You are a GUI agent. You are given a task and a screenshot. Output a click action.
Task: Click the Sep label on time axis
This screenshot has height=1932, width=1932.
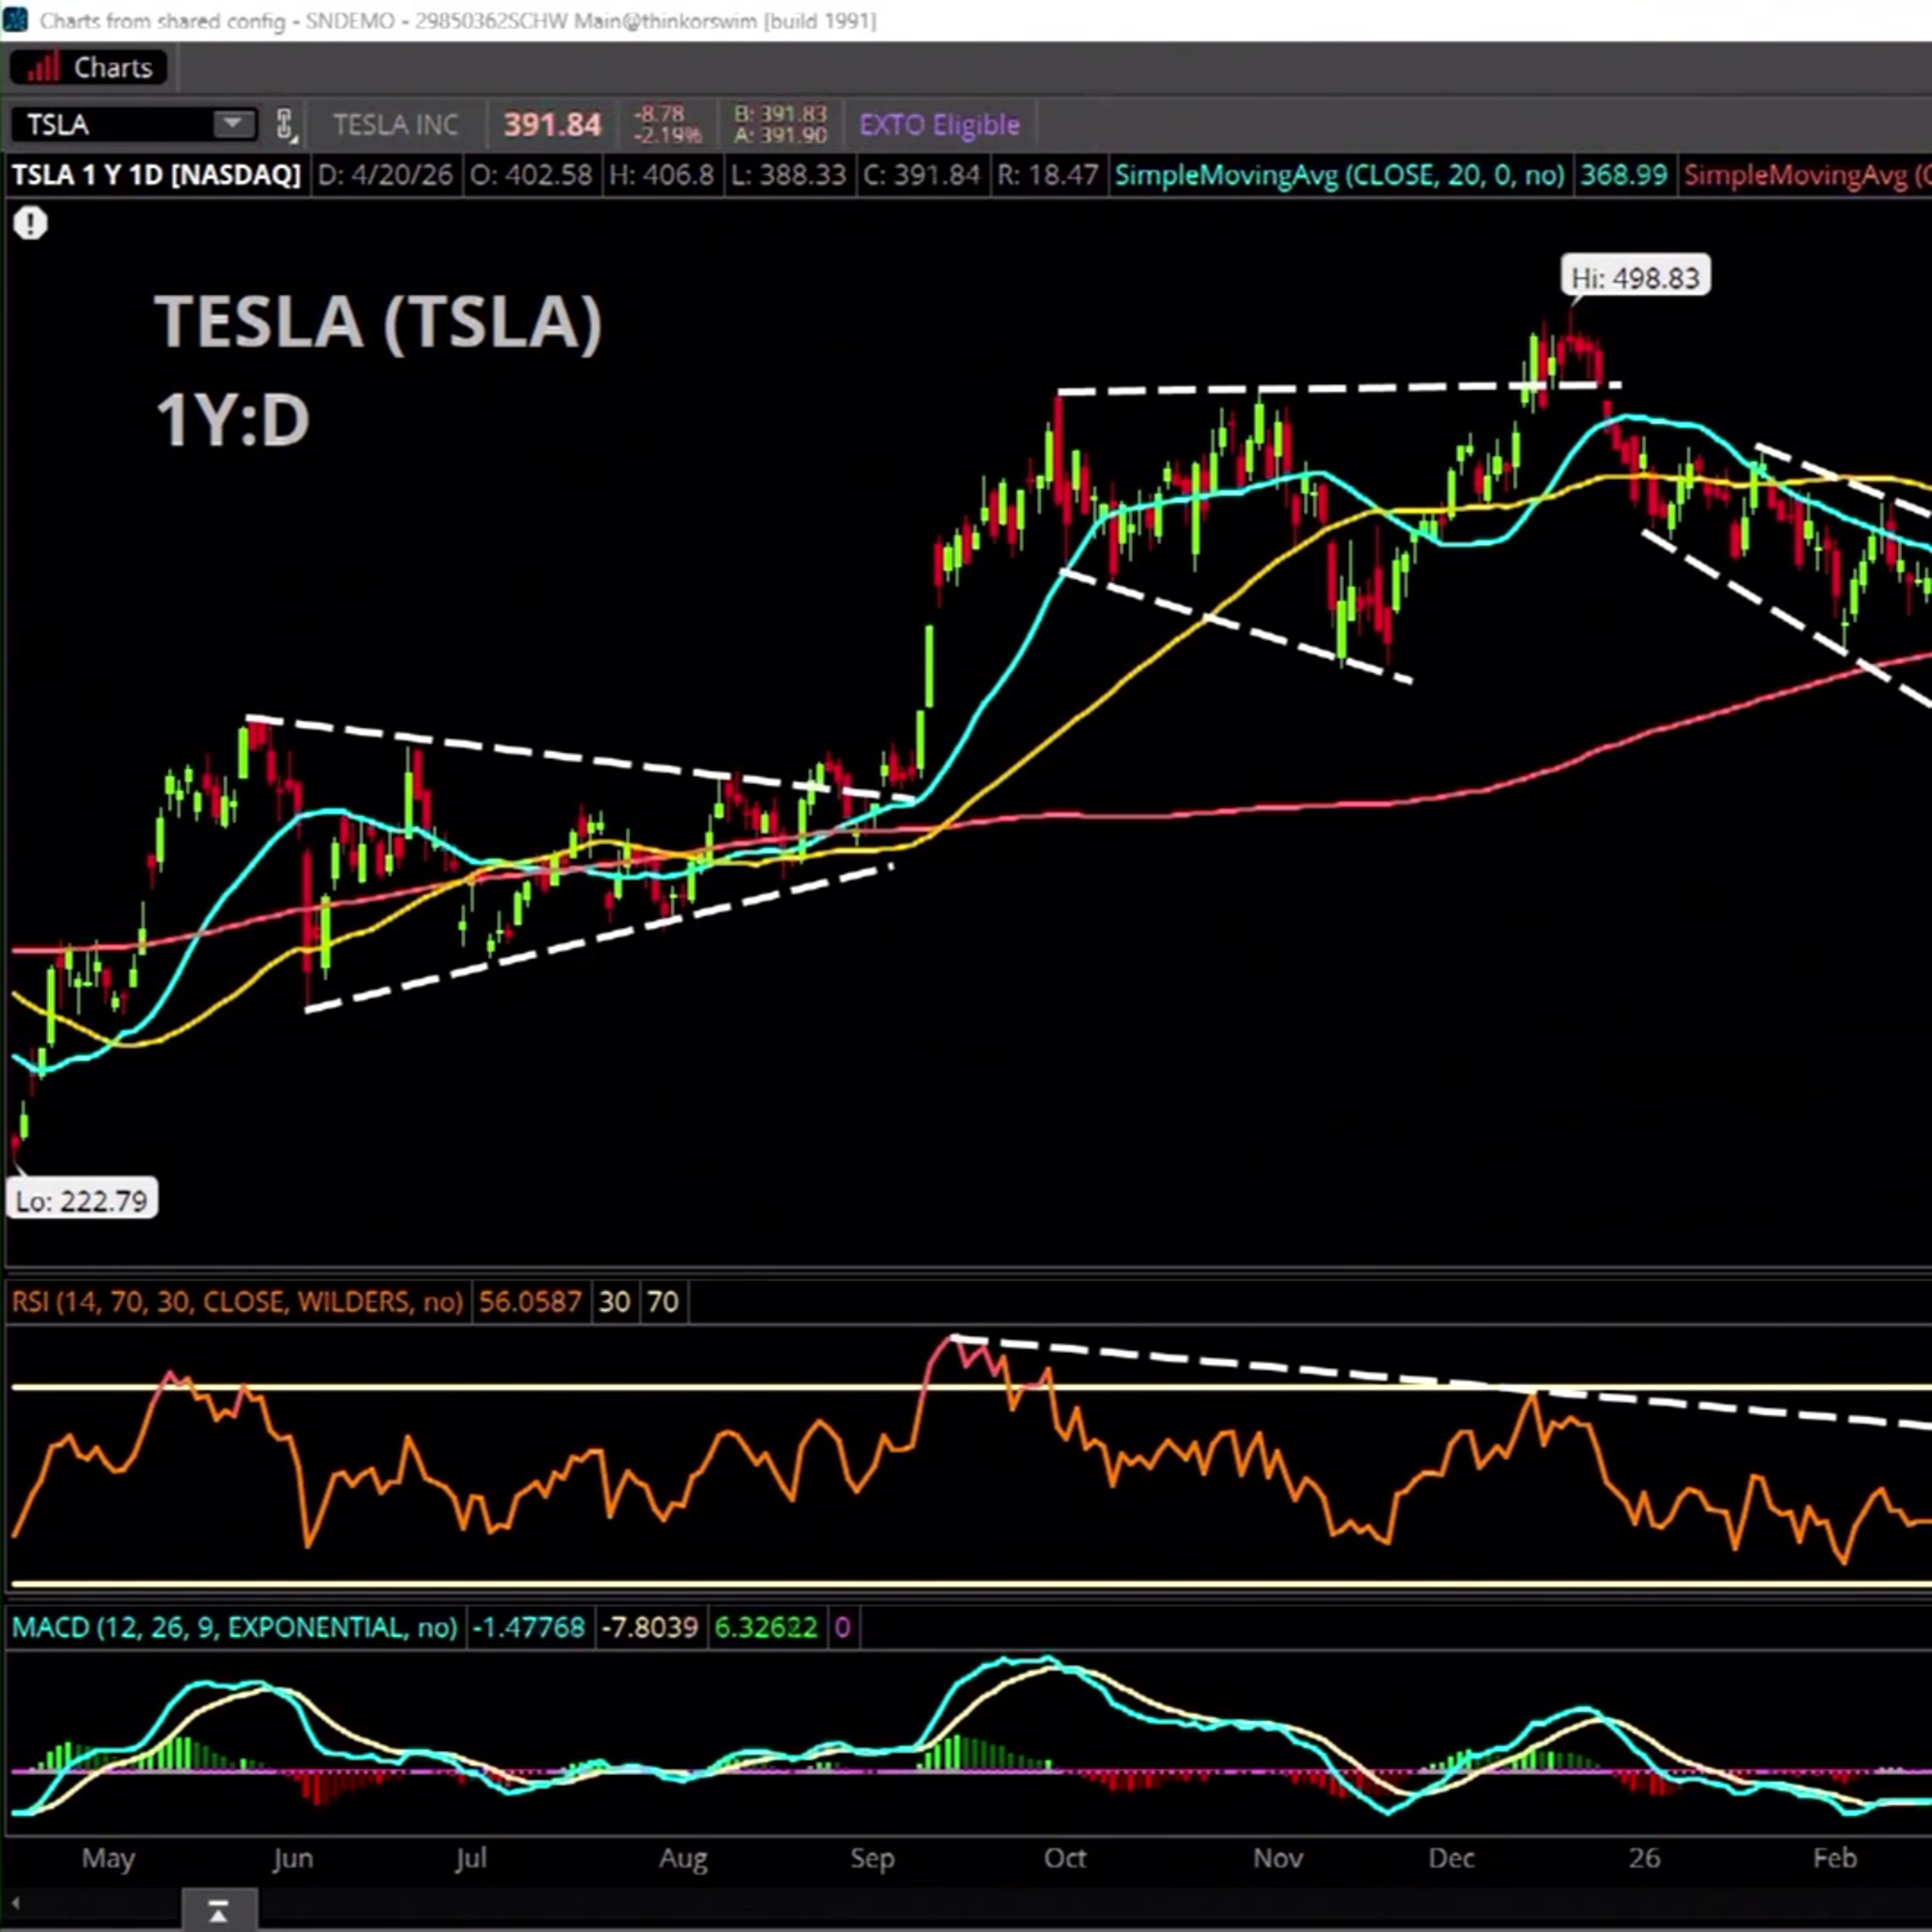(872, 1858)
